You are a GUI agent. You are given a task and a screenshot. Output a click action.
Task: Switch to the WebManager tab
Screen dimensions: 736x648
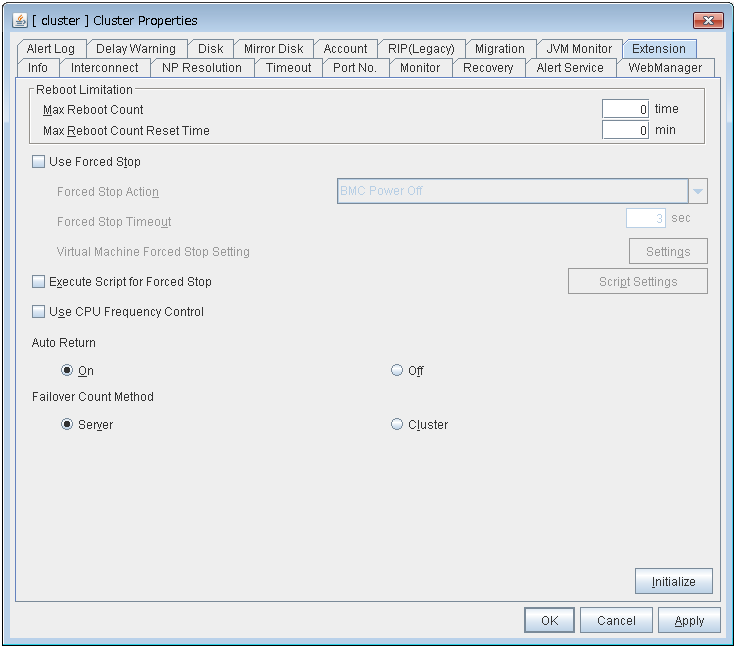[x=665, y=68]
